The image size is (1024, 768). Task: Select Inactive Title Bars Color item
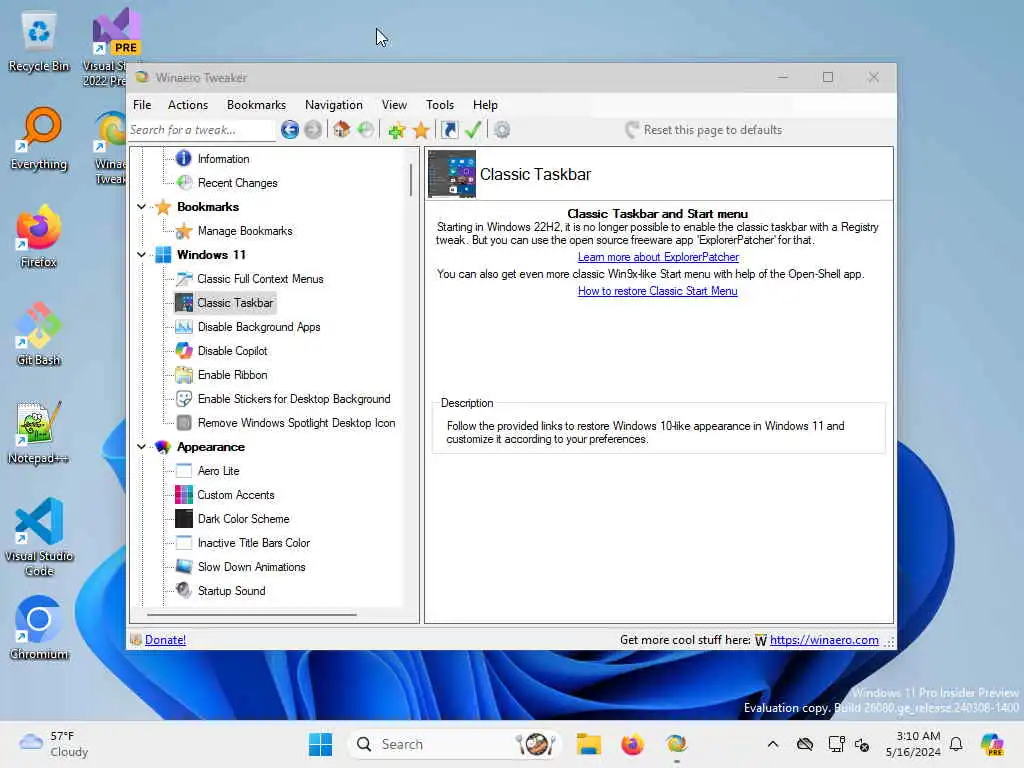253,543
